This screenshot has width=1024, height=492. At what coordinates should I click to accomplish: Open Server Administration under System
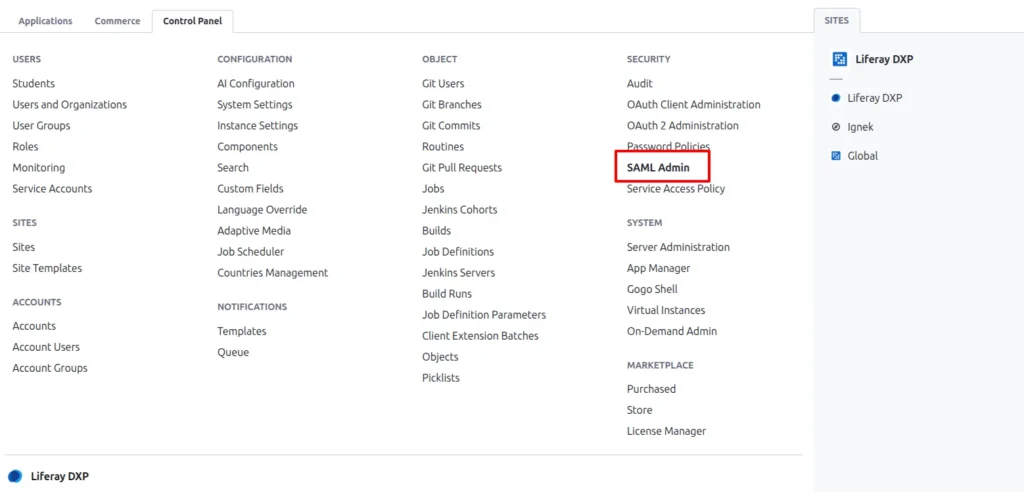tap(678, 247)
